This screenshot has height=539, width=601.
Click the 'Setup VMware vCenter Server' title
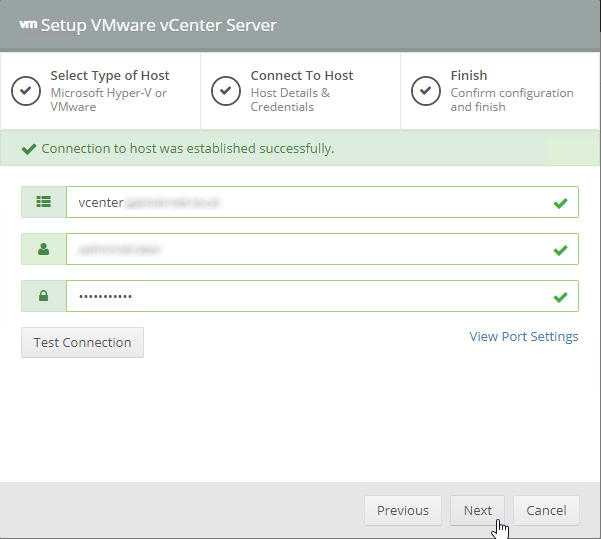click(159, 25)
